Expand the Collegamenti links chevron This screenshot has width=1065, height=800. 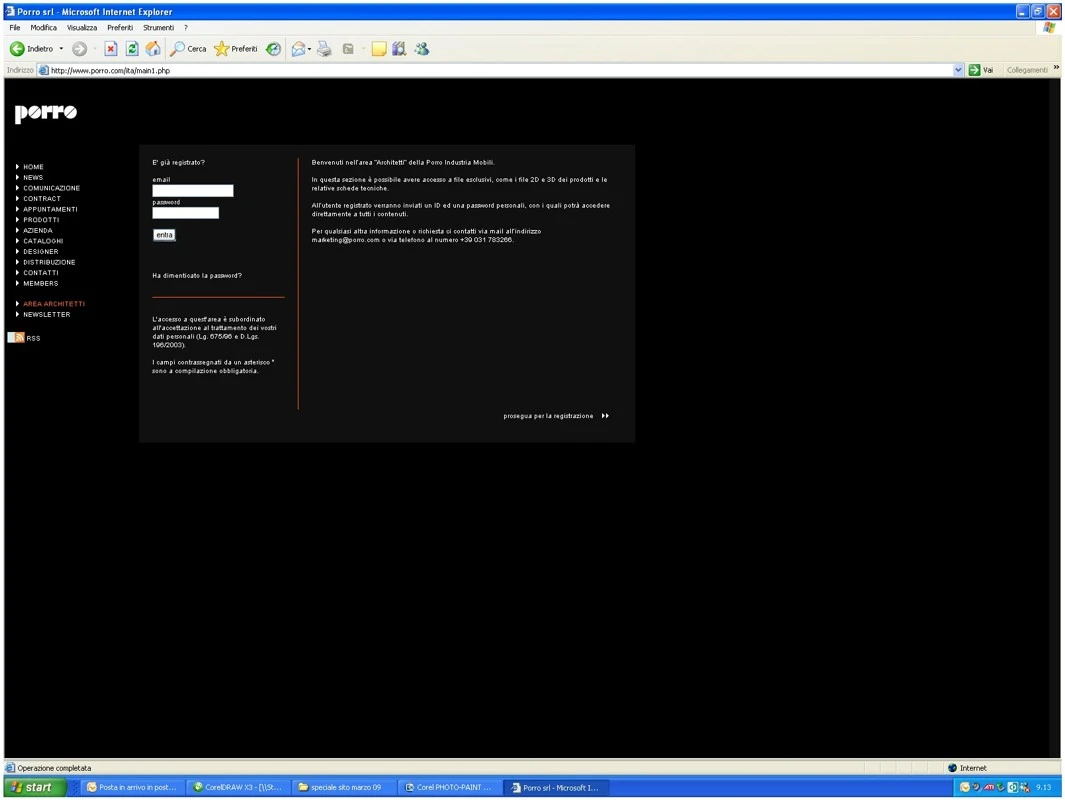click(x=1056, y=68)
